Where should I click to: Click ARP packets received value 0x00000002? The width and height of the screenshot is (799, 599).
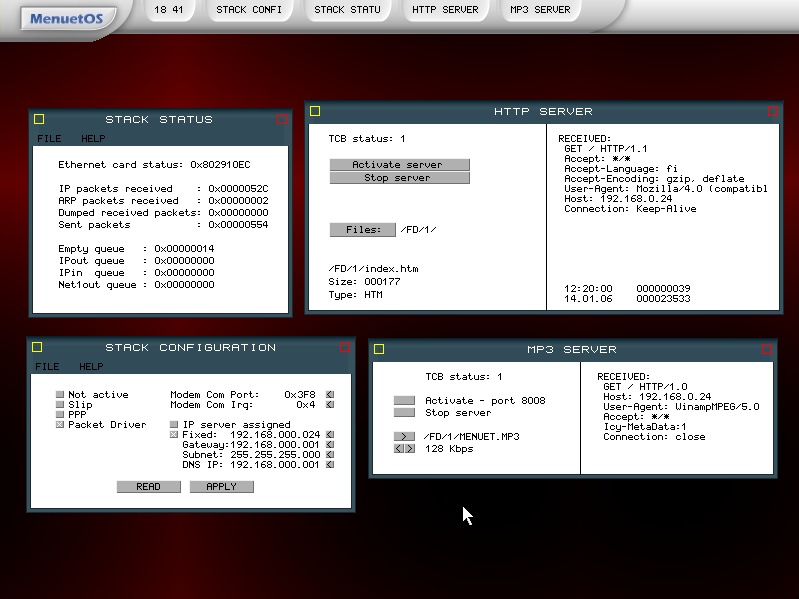(238, 201)
